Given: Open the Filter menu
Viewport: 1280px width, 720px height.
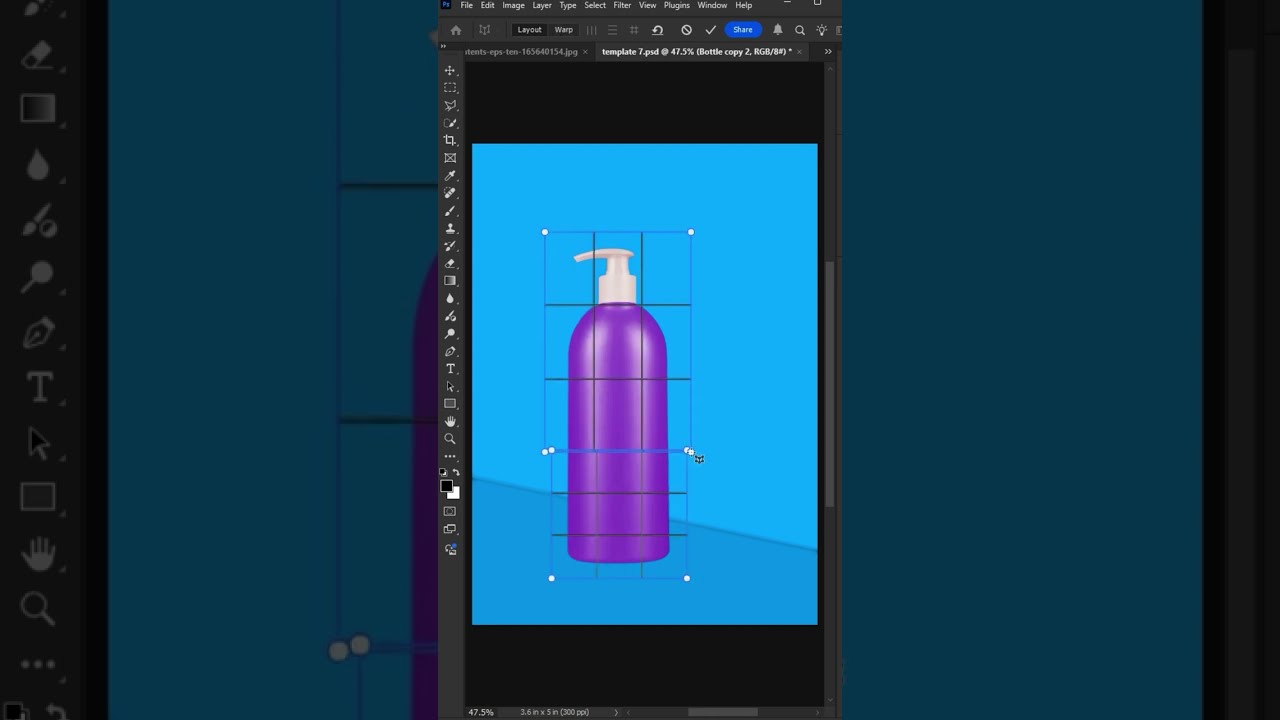Looking at the screenshot, I should pyautogui.click(x=622, y=6).
